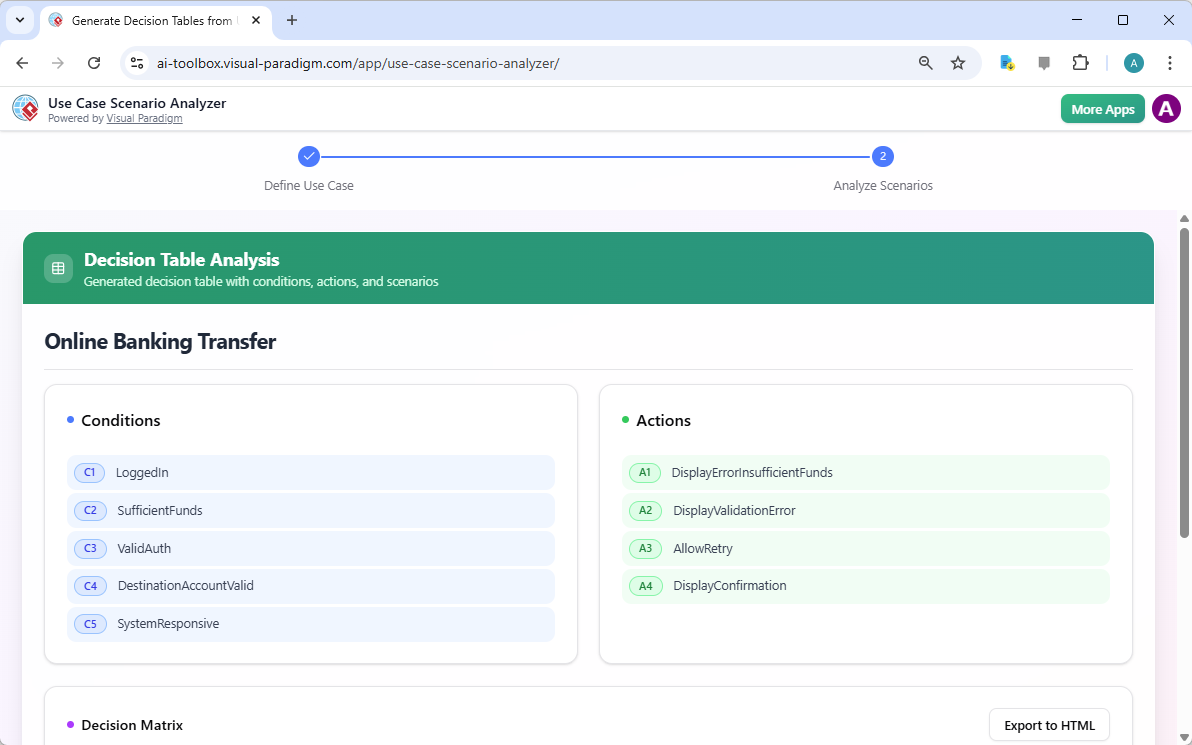Viewport: 1192px width, 745px height.
Task: Click the decision table grid icon in green banner
Action: coord(58,268)
